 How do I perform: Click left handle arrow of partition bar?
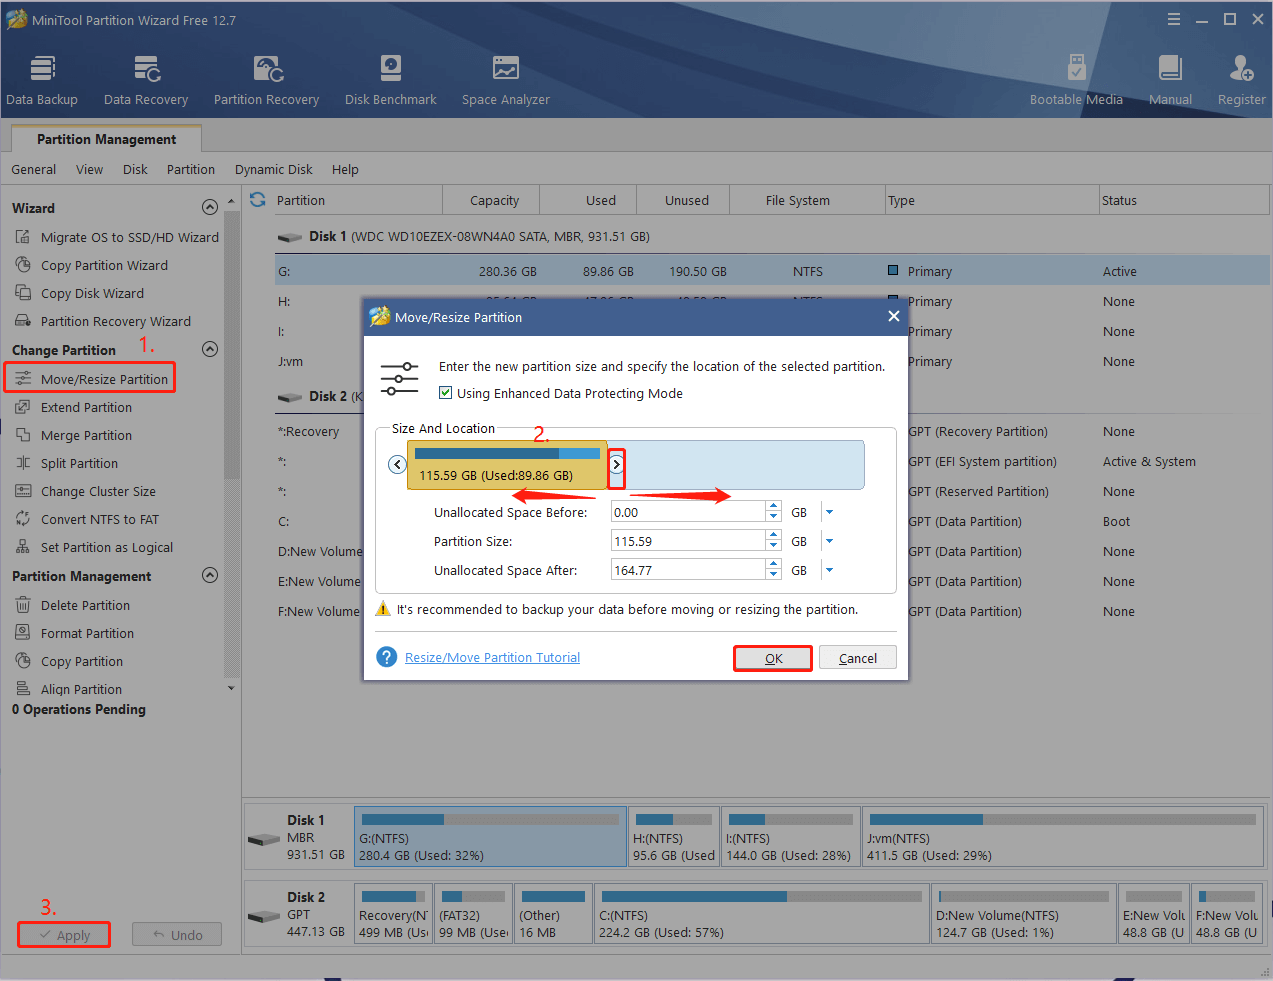click(397, 464)
